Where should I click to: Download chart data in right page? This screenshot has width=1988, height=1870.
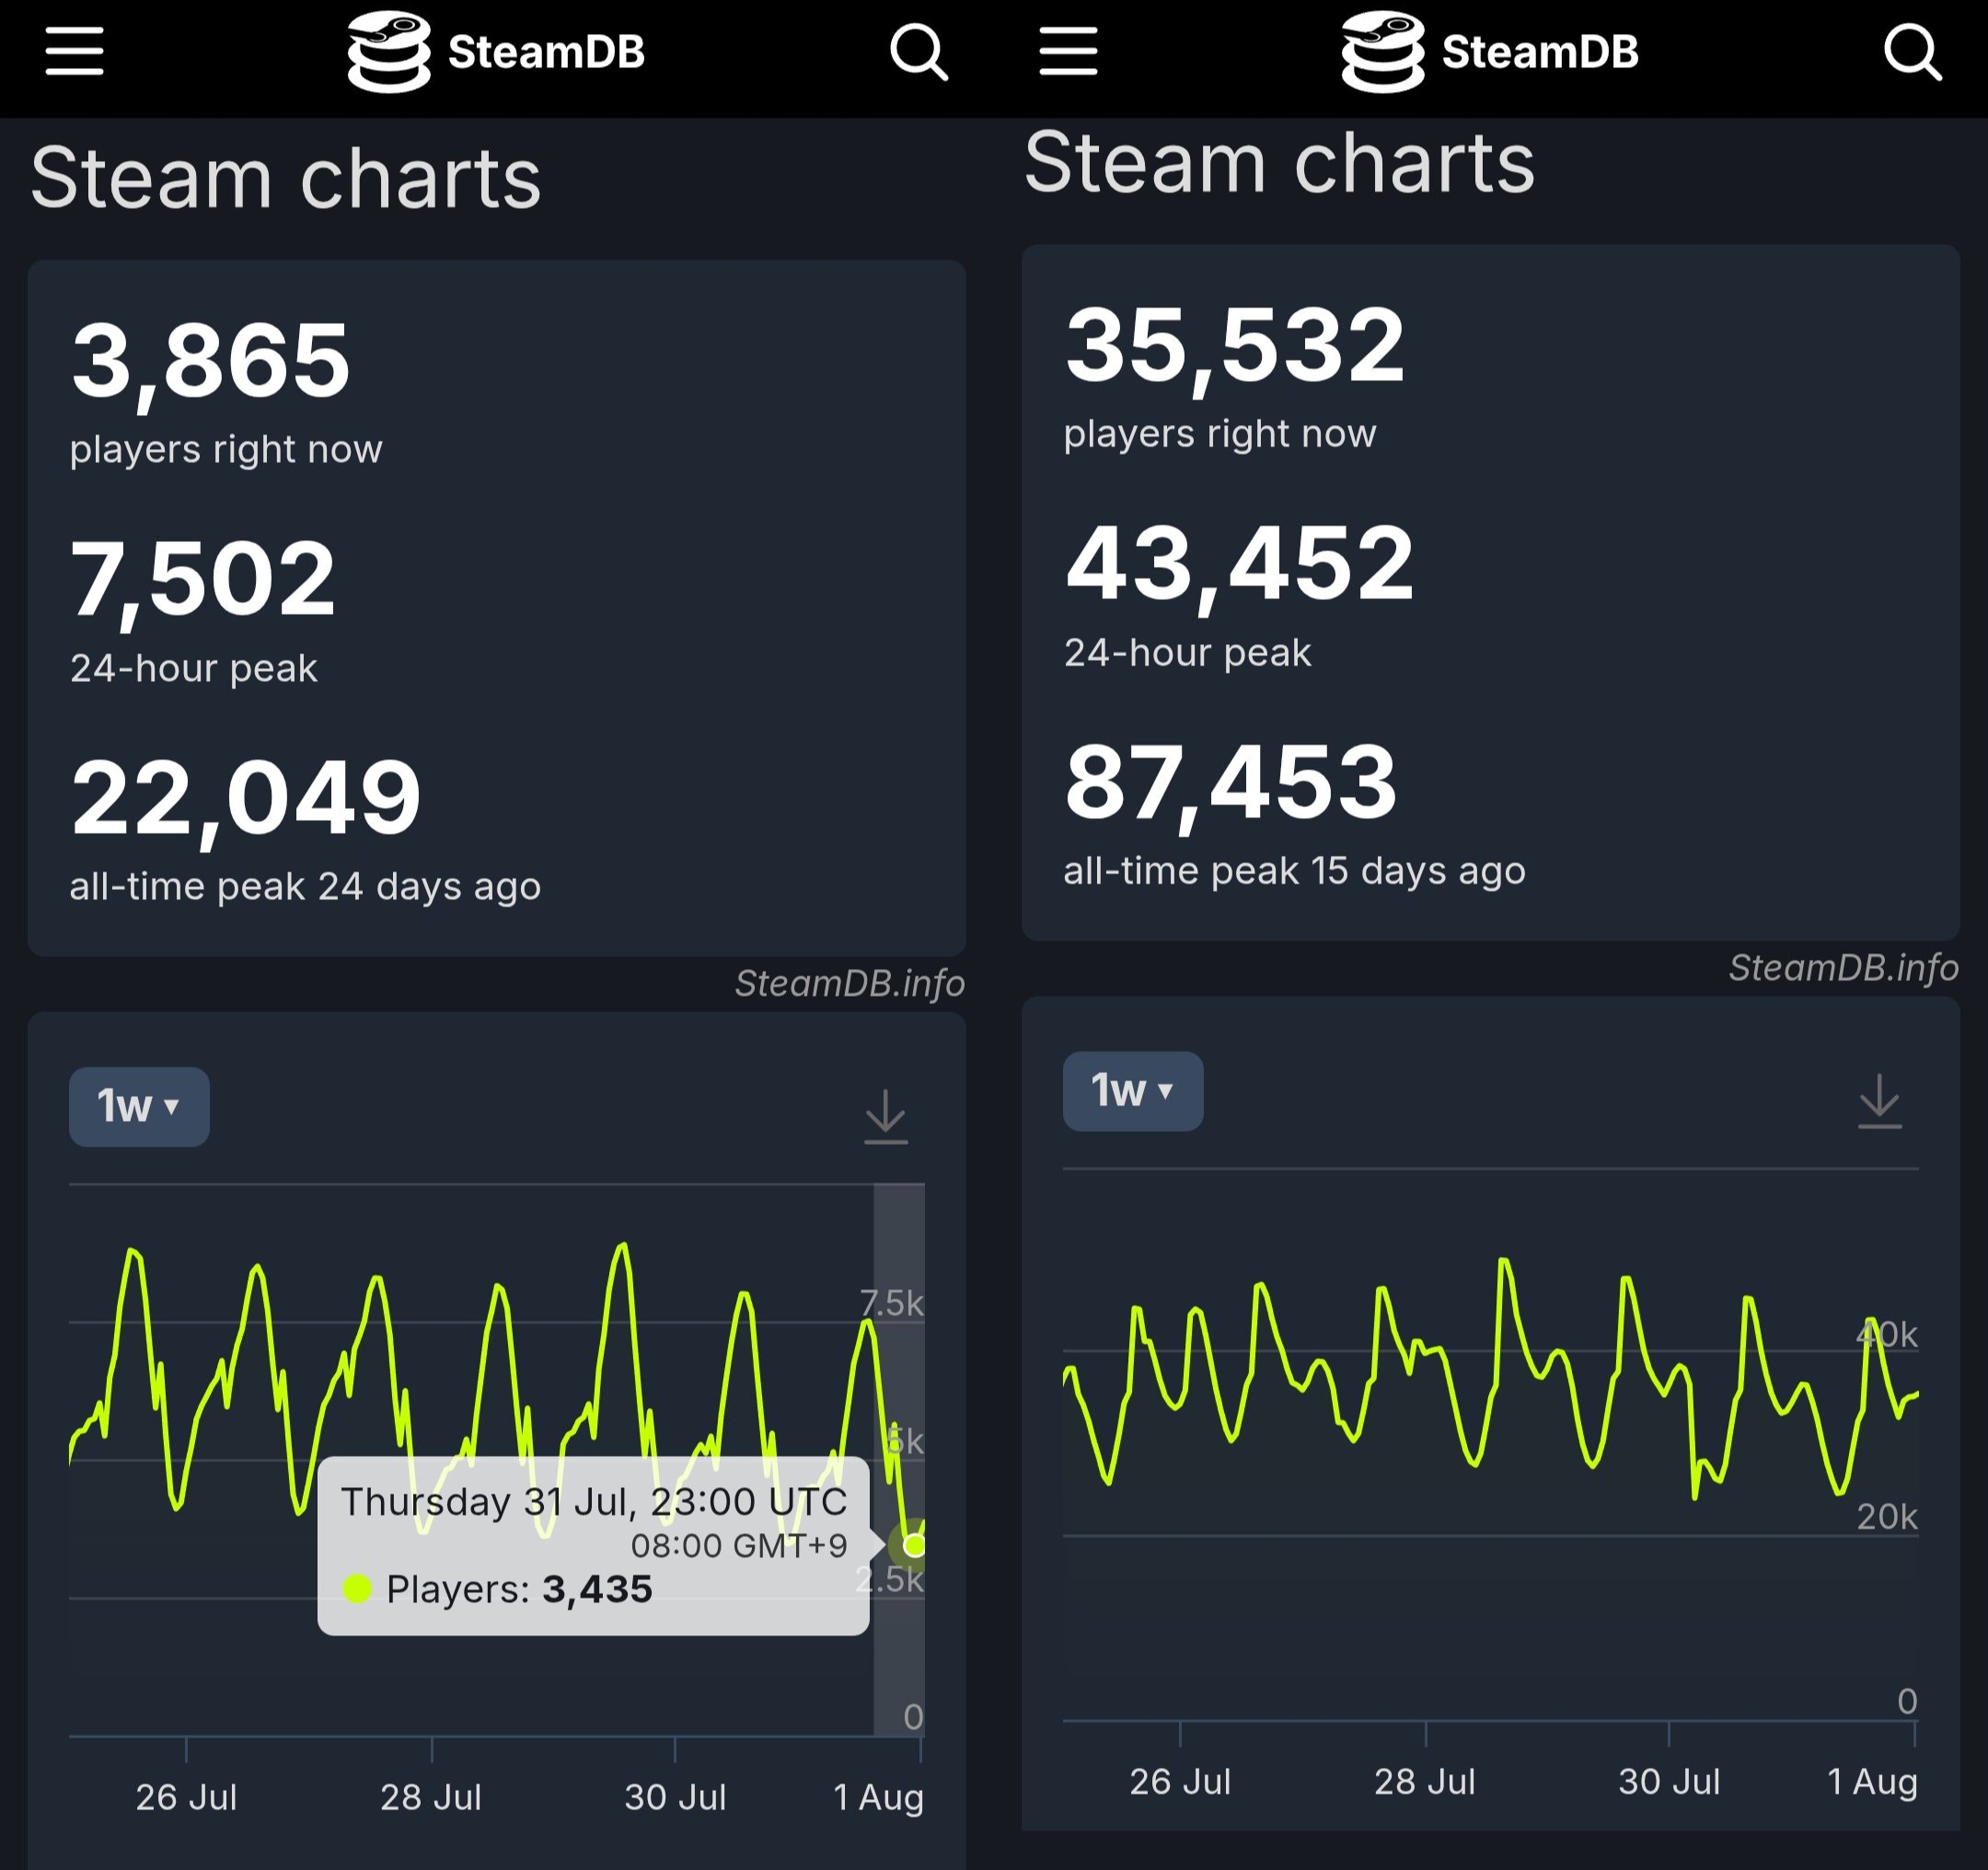coord(1880,1101)
